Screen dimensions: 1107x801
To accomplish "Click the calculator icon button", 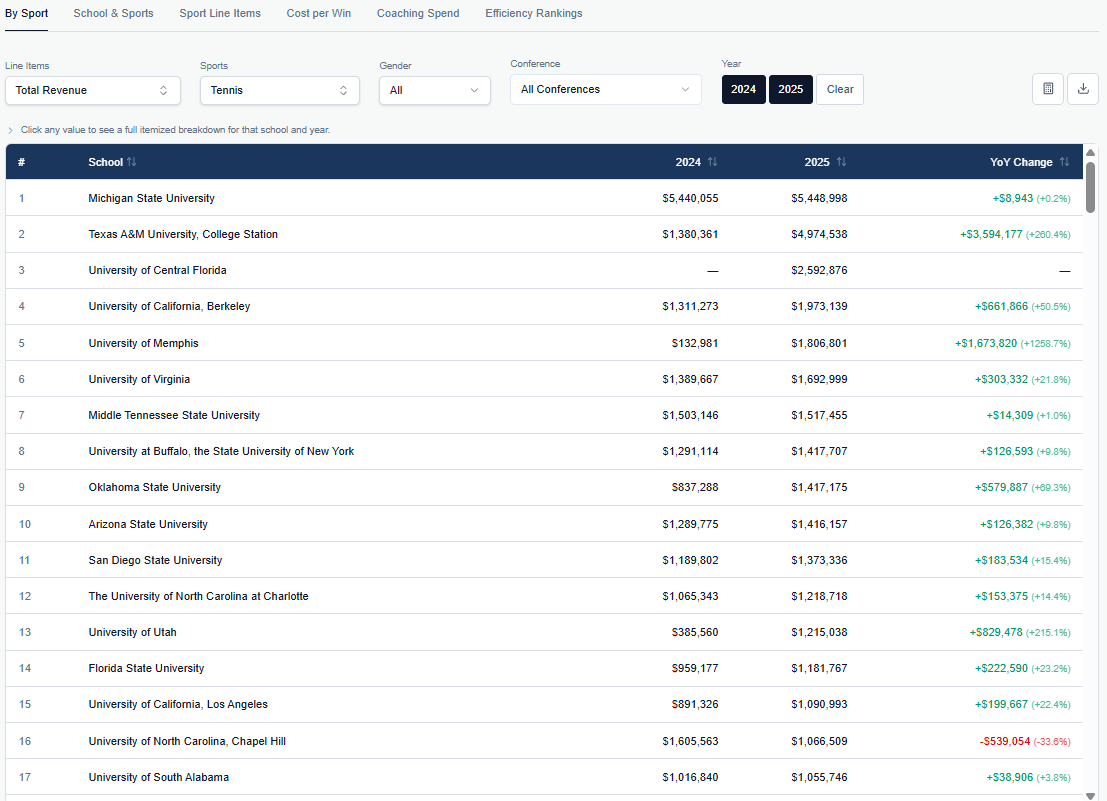I will coord(1048,89).
